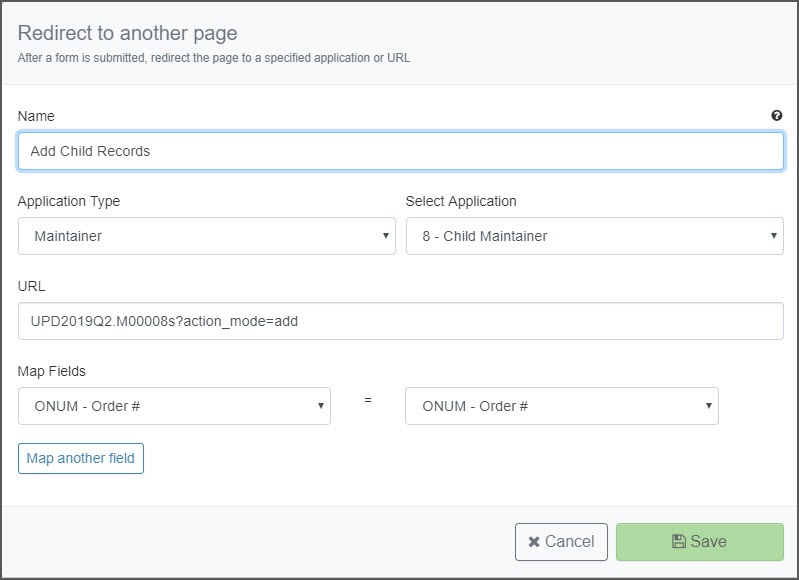Click the help question mark icon

(x=777, y=116)
